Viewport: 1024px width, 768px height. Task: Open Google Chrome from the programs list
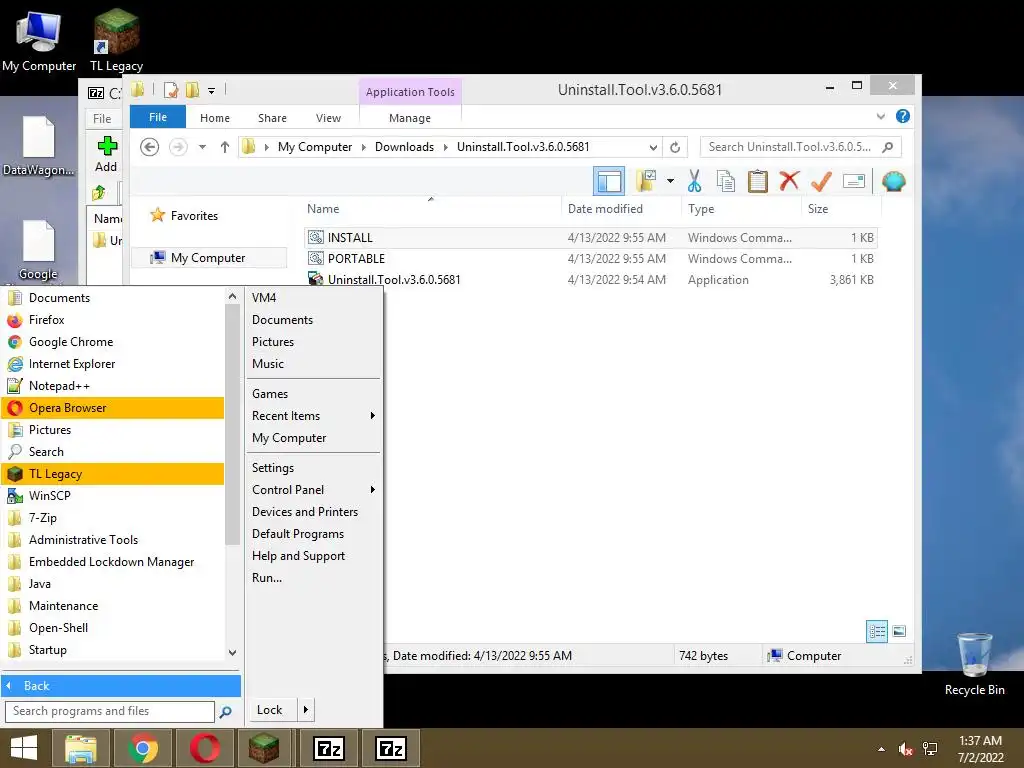[112, 342]
